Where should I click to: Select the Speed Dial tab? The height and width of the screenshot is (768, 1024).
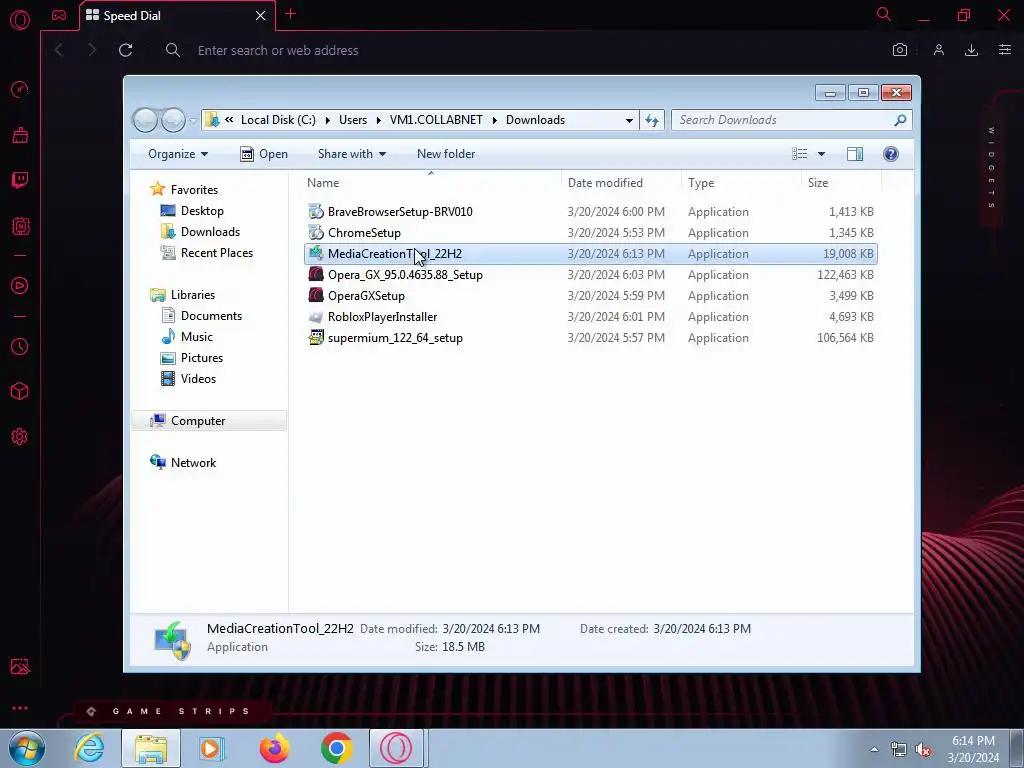177,16
